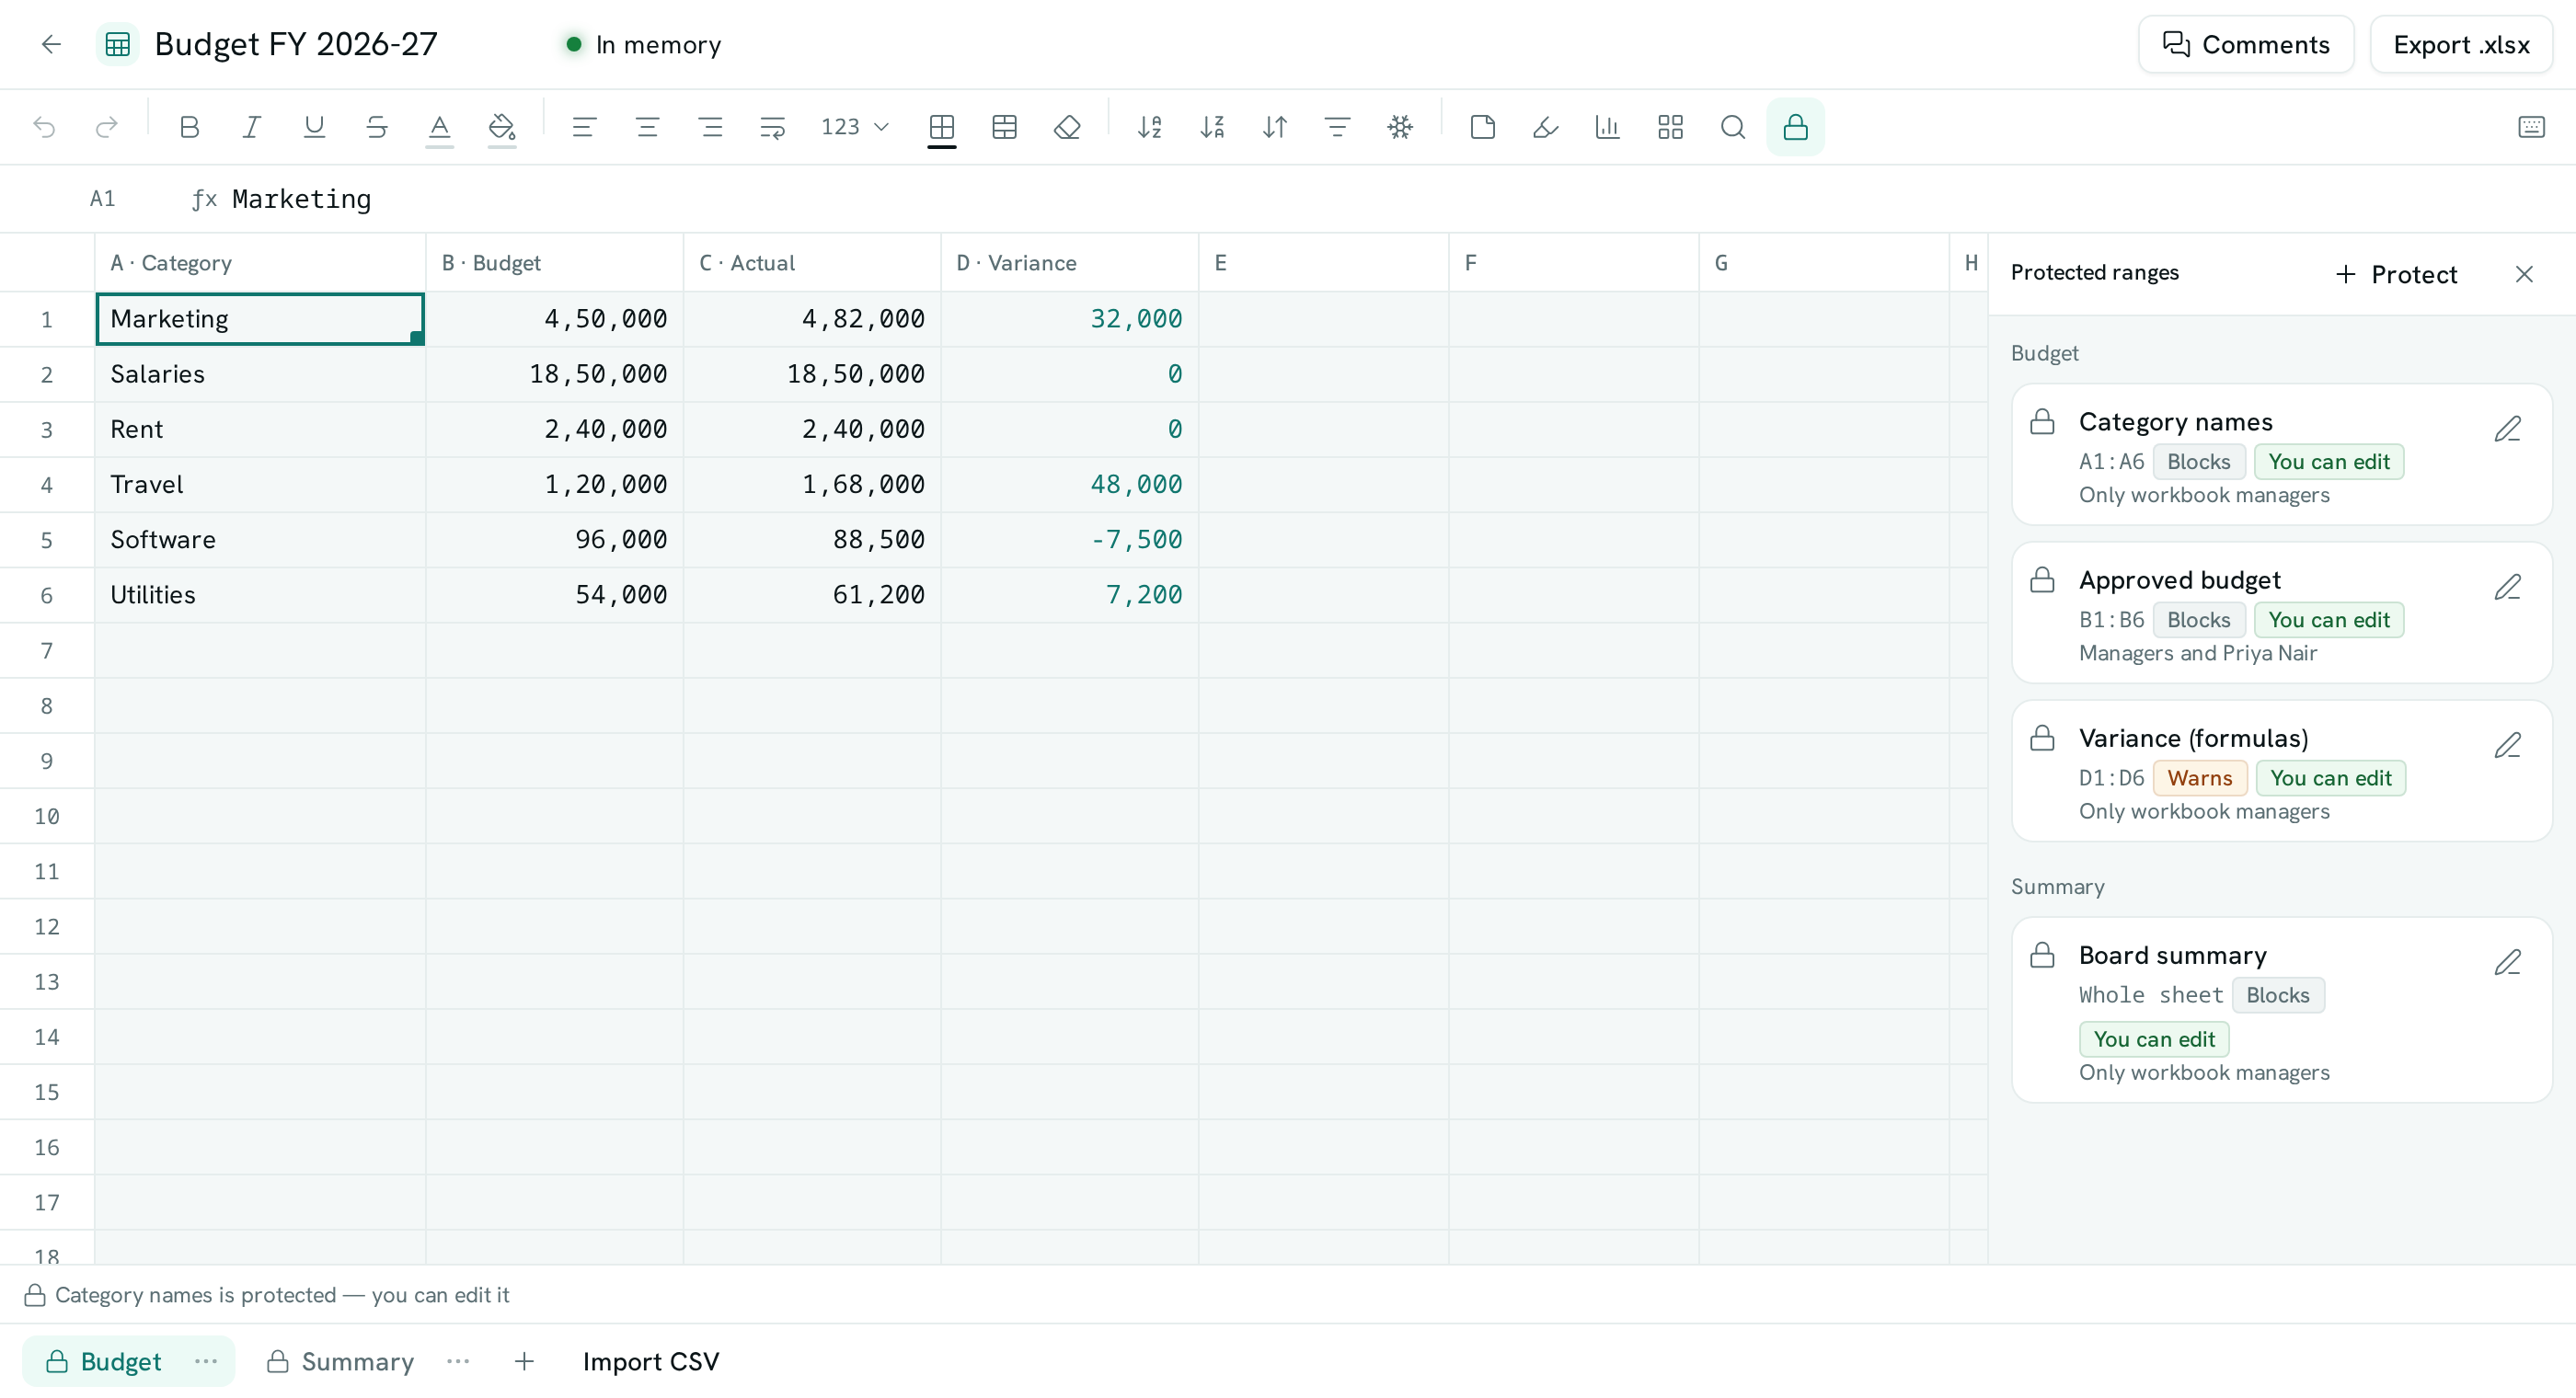The image size is (2576, 1398).
Task: Click the filter icon
Action: pyautogui.click(x=1337, y=127)
